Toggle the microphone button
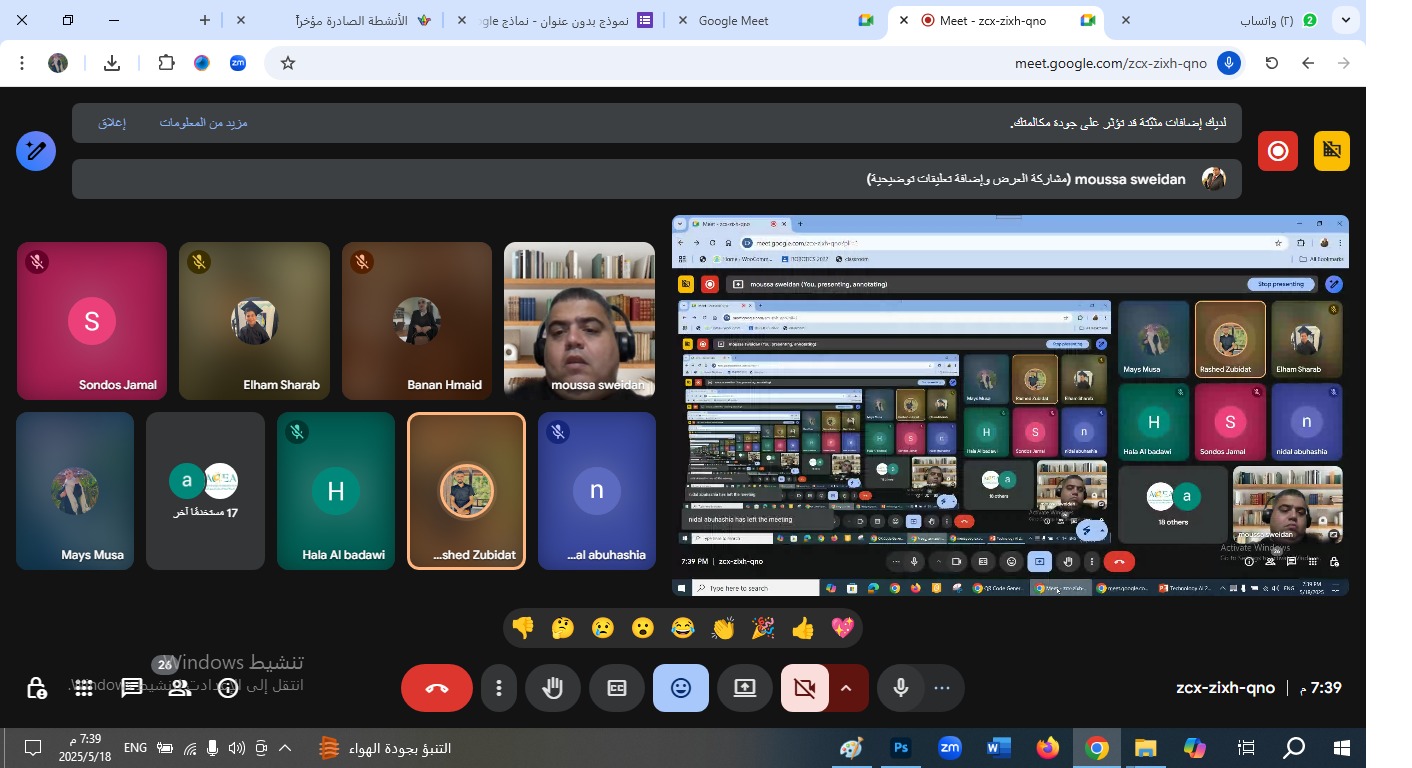 [901, 688]
